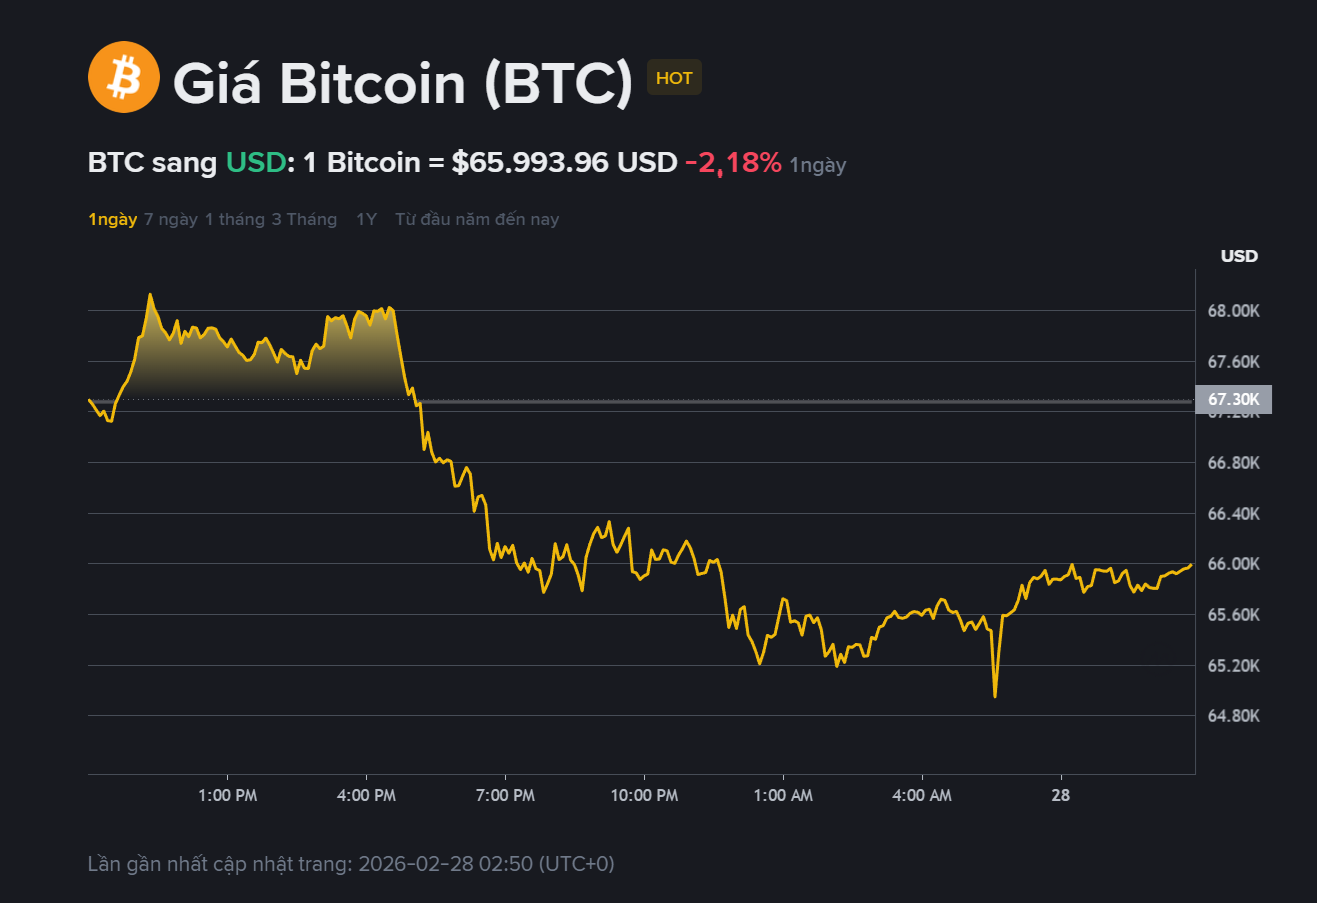Screen dimensions: 1317x903
Task: Select the 1ngày time range tab
Action: click(x=112, y=219)
